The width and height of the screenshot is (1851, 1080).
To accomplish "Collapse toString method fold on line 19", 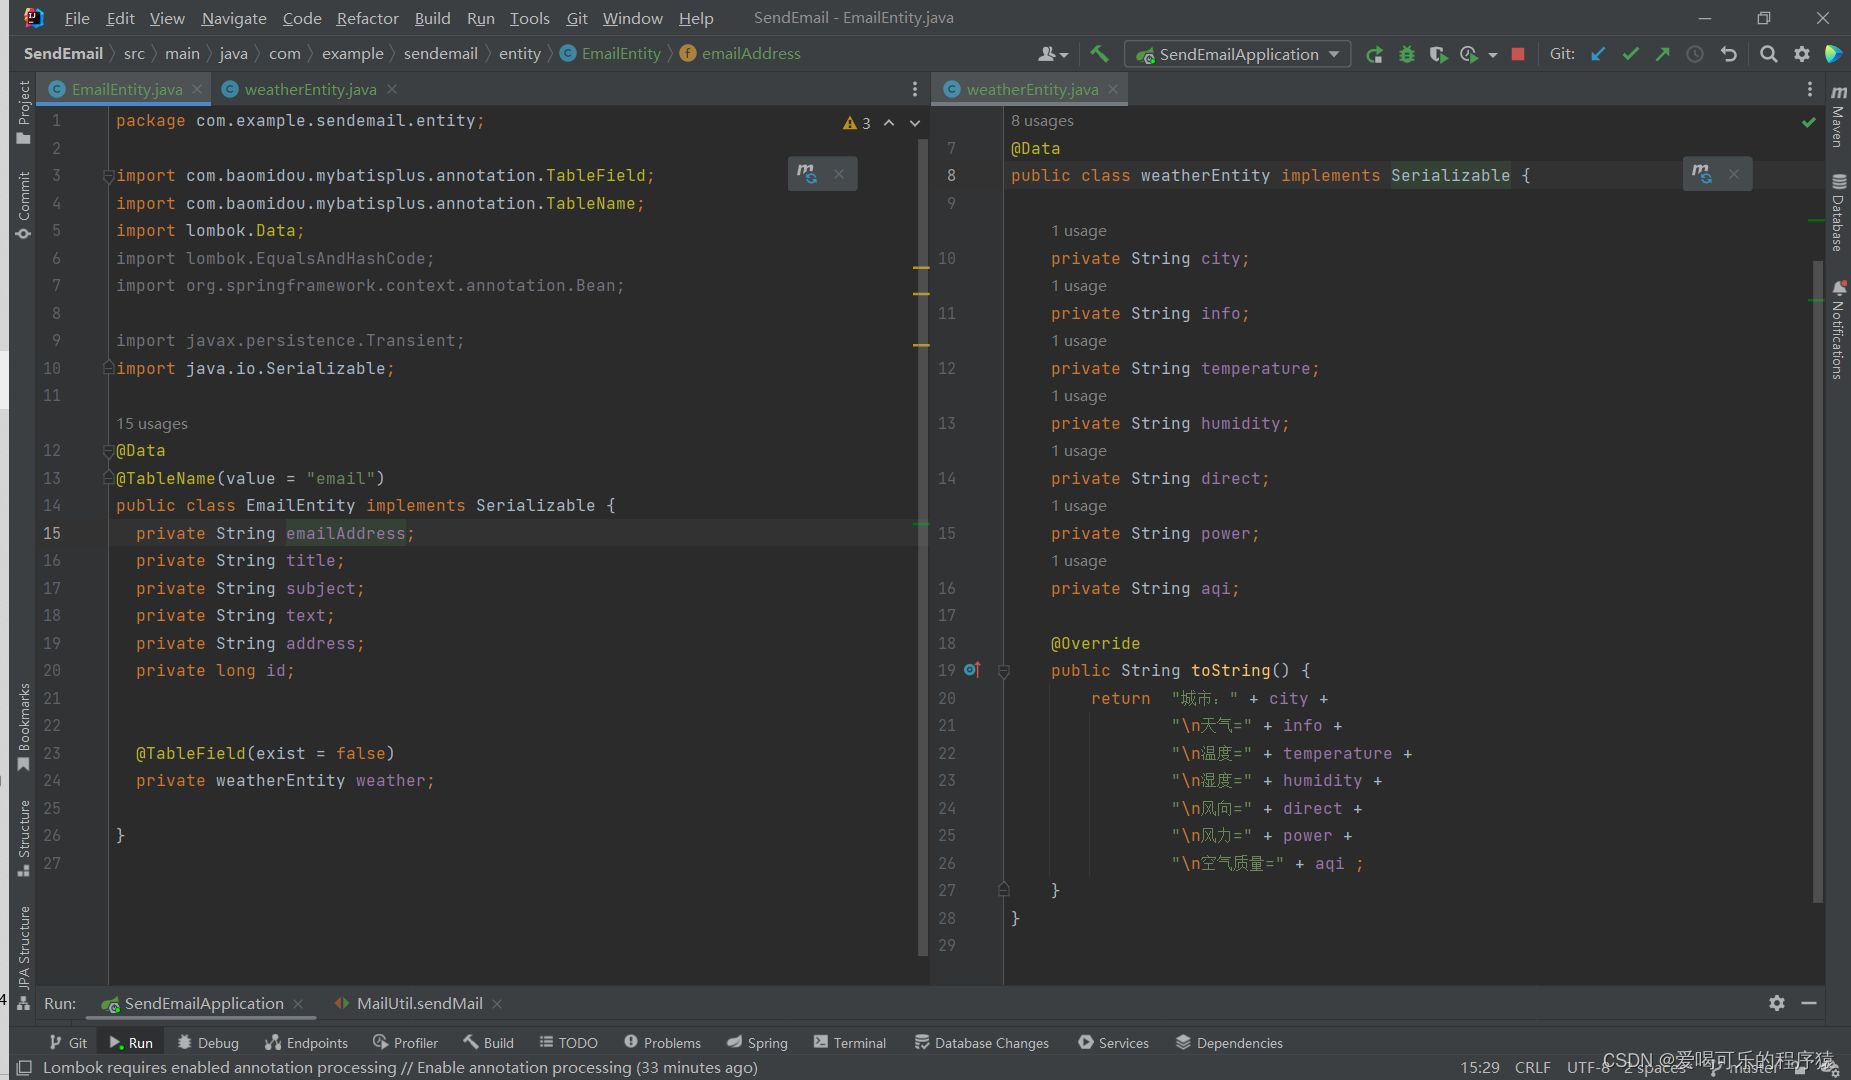I will (1004, 671).
